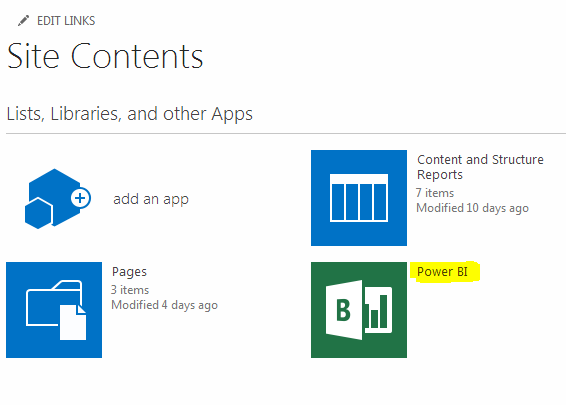Click the plus badge on the app icon
The height and width of the screenshot is (405, 566).
80,198
